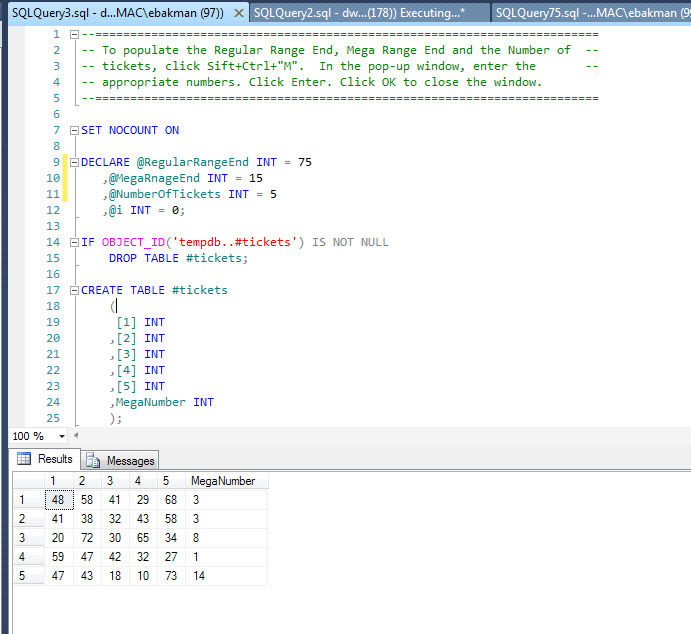Switch to the SQLQuery75.sql tab

point(590,12)
